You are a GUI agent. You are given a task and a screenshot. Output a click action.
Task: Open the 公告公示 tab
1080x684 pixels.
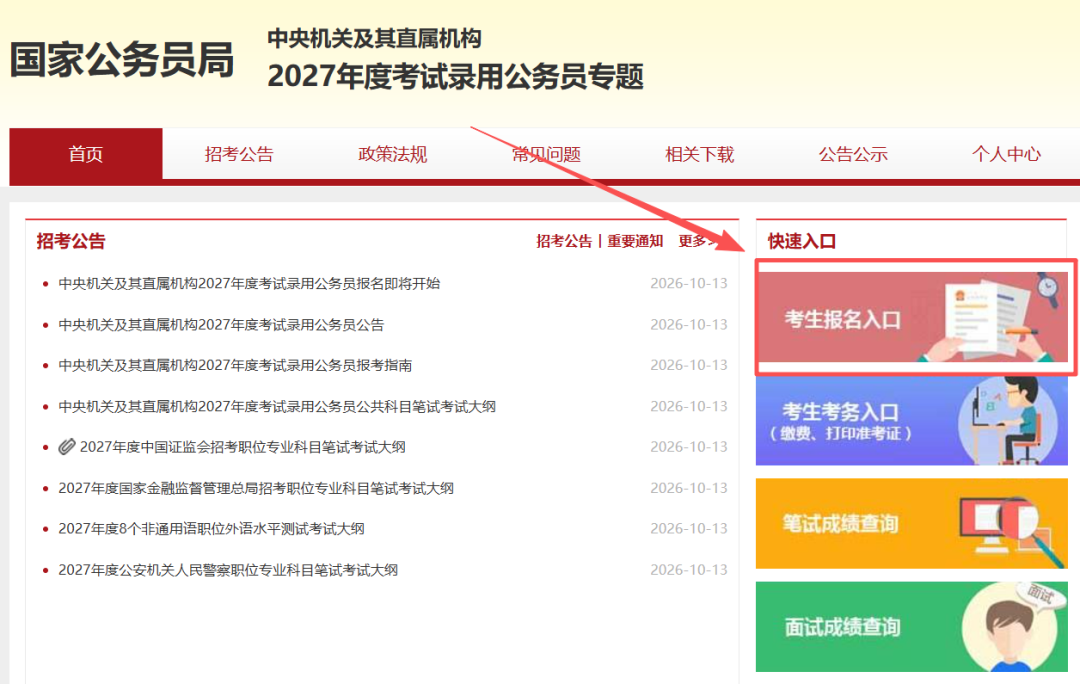pyautogui.click(x=853, y=154)
